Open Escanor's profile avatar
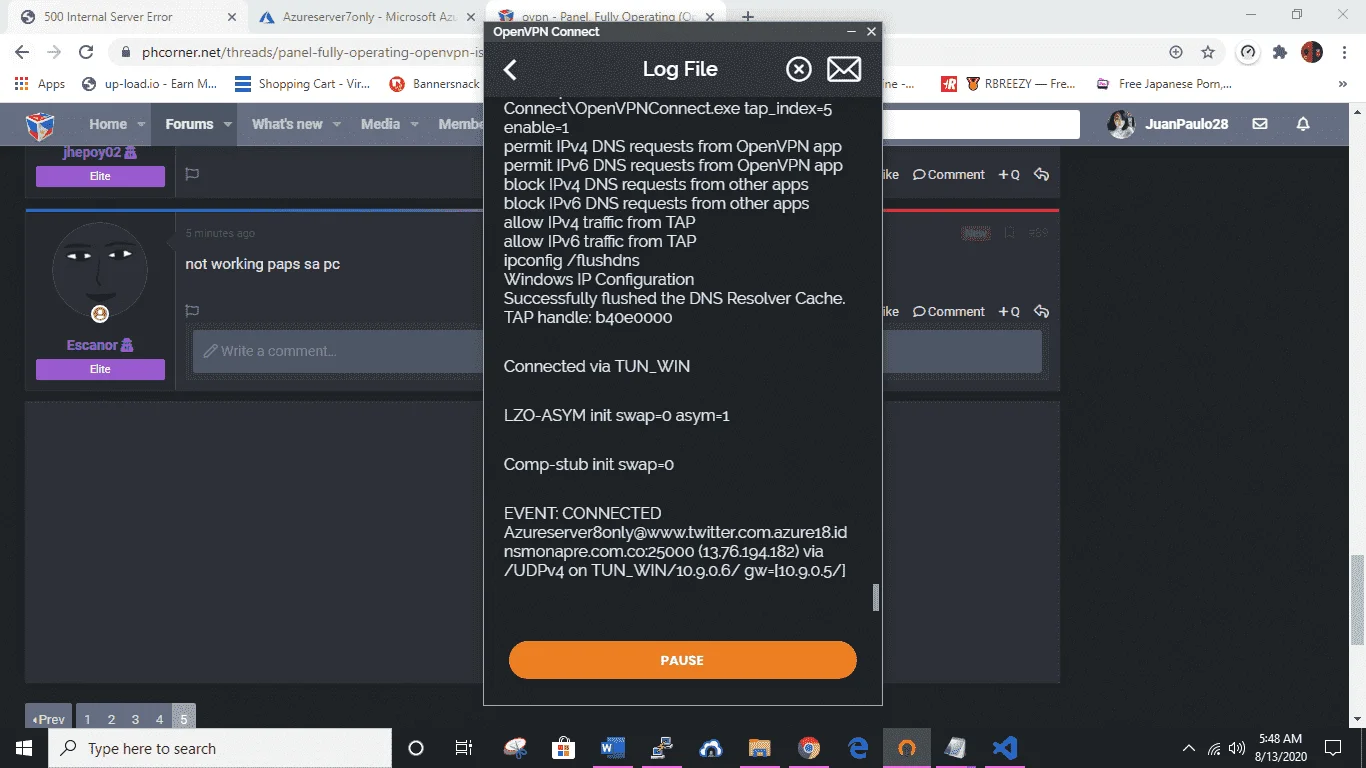The height and width of the screenshot is (768, 1366). [x=100, y=270]
